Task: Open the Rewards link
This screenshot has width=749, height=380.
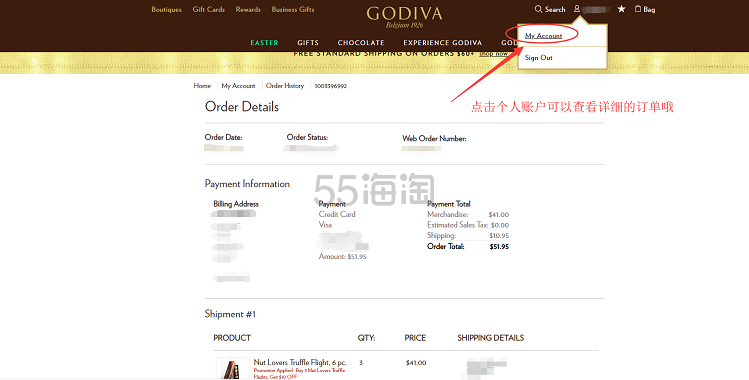Action: pos(248,10)
